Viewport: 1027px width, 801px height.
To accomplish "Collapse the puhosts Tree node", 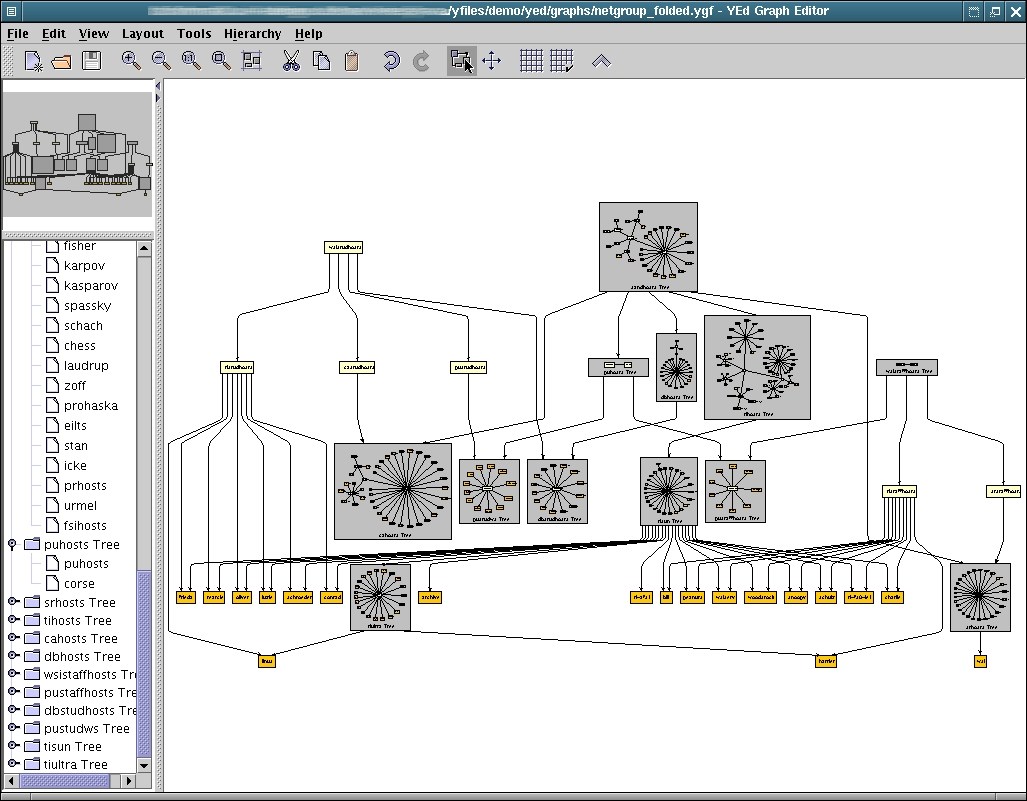I will [13, 544].
